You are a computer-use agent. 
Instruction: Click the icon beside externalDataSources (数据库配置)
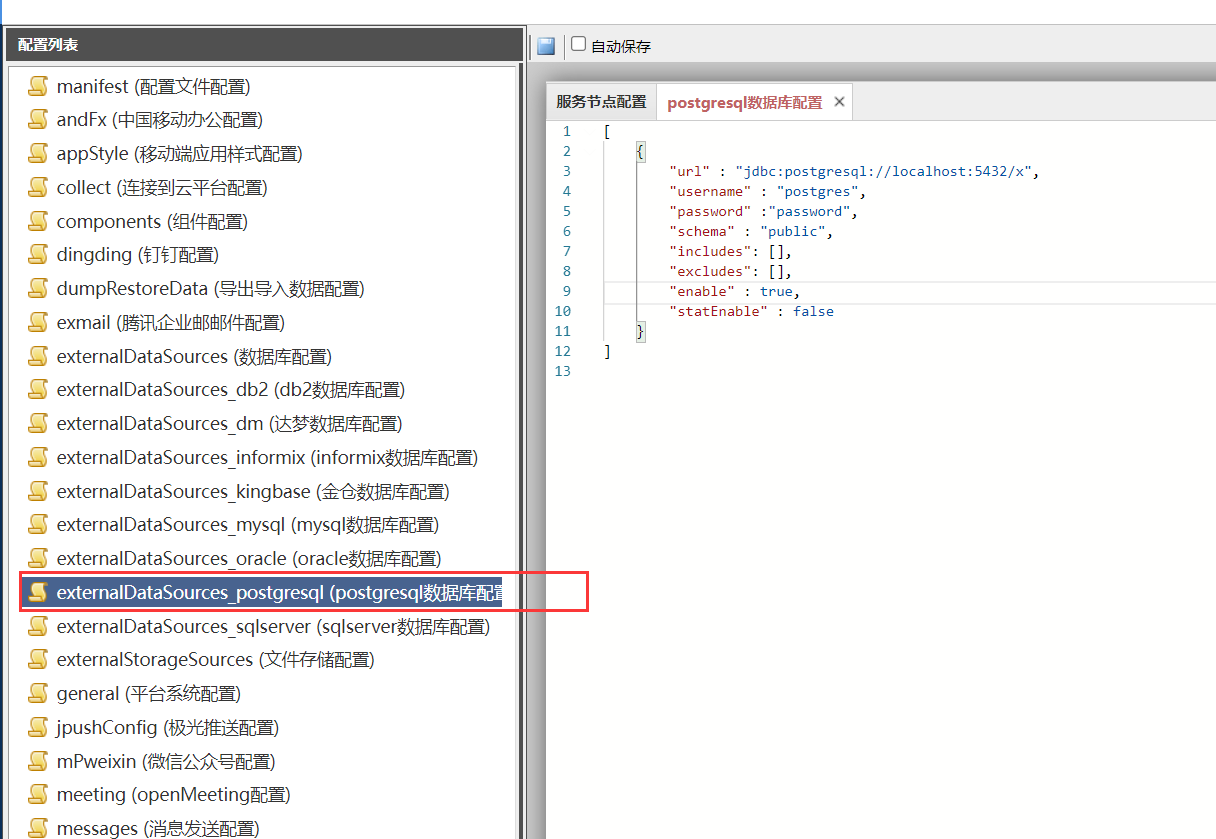point(38,357)
